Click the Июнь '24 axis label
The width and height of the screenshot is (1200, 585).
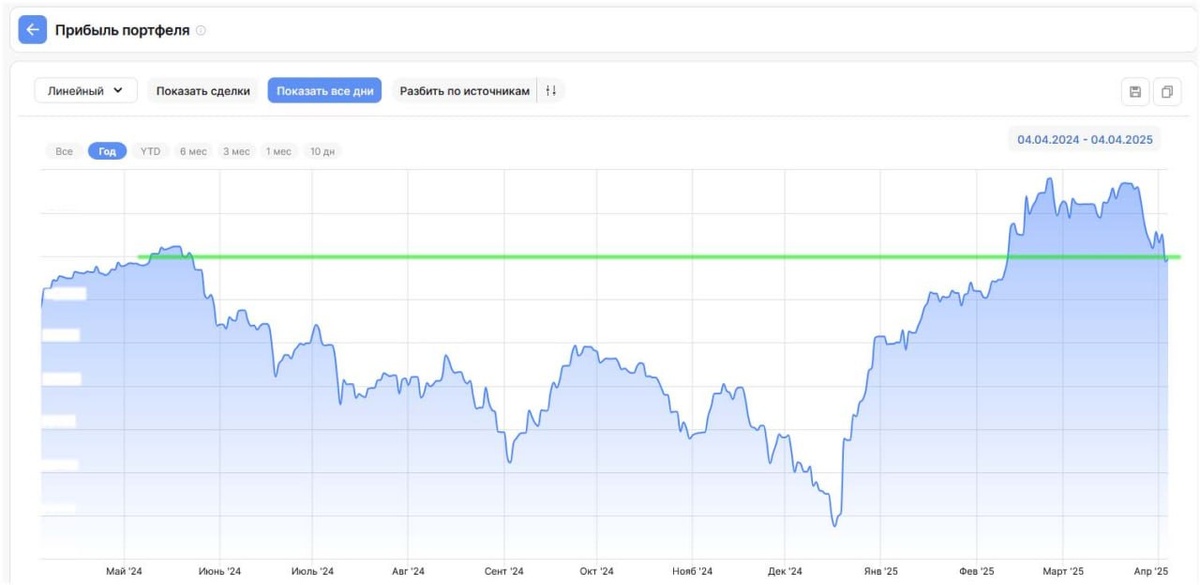click(219, 571)
